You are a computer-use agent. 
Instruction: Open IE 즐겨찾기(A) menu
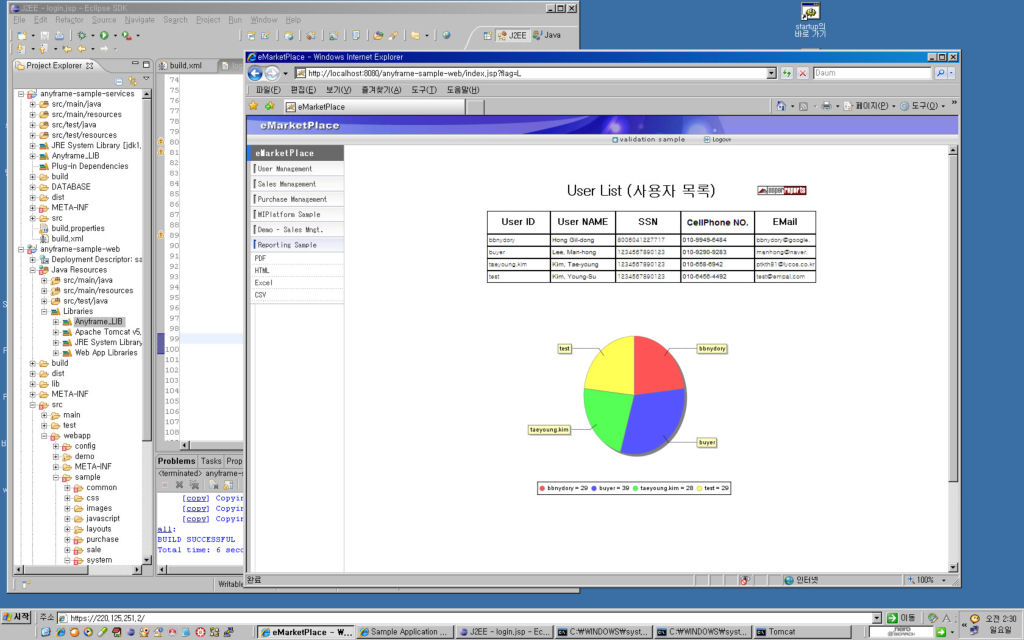tap(381, 90)
